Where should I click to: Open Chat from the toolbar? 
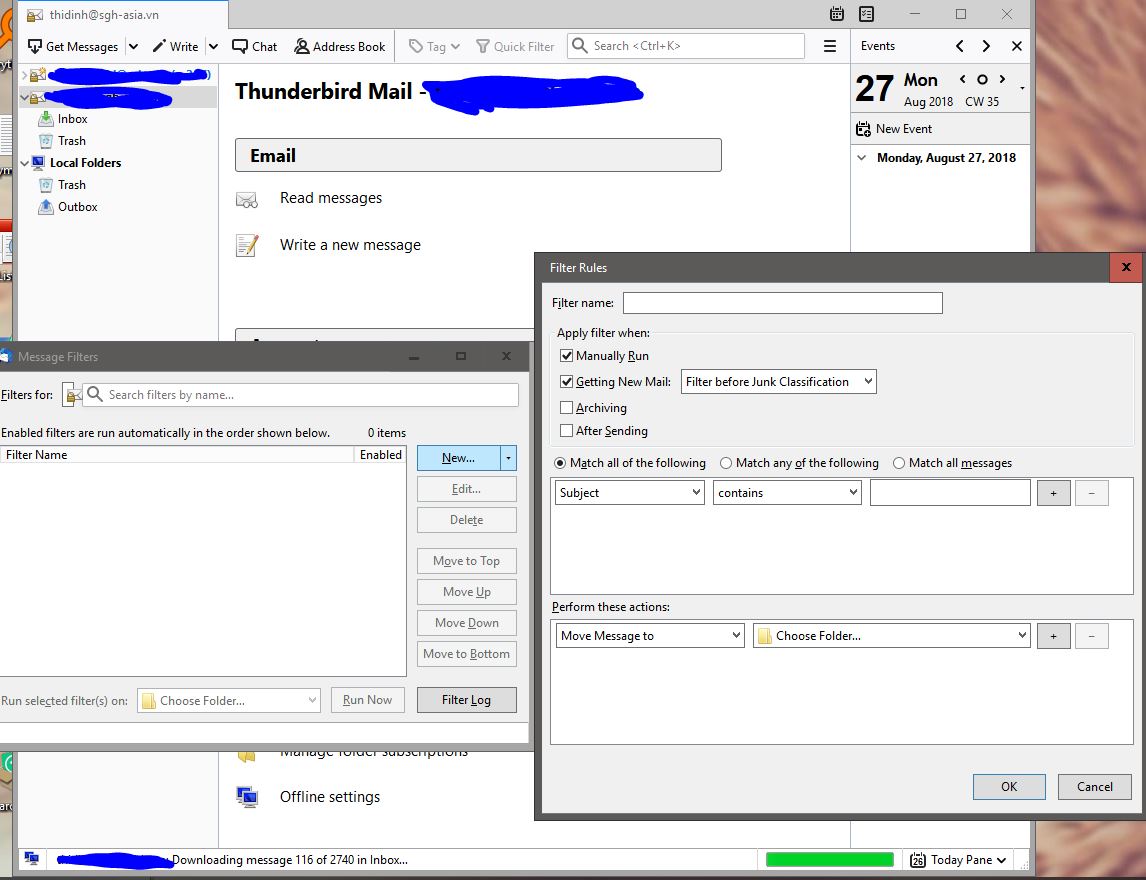click(x=254, y=46)
